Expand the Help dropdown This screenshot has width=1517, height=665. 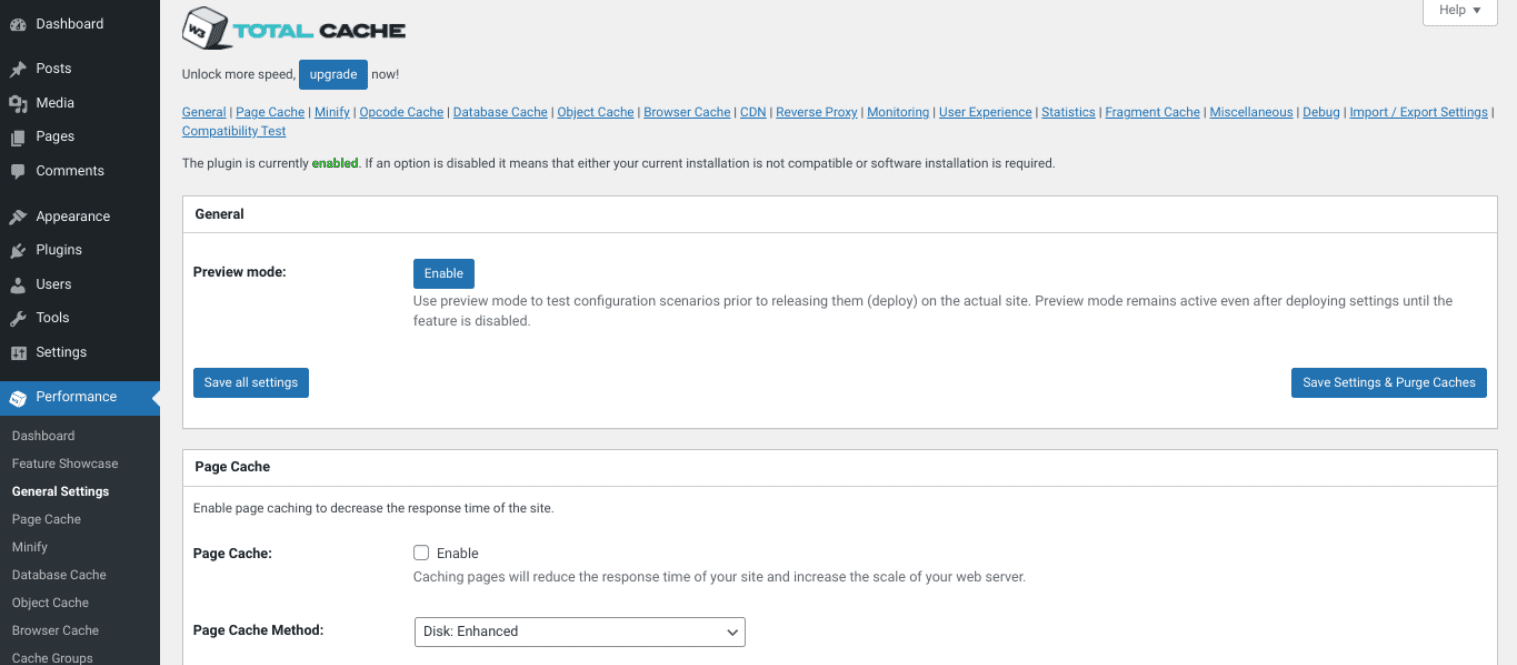pos(1458,10)
